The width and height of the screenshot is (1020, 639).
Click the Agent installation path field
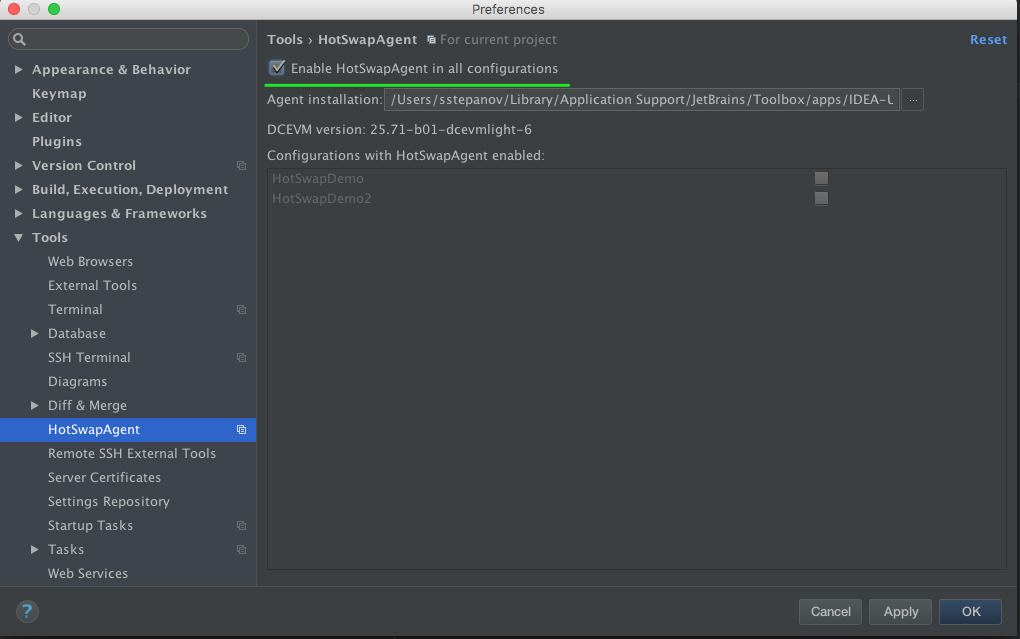click(x=641, y=100)
